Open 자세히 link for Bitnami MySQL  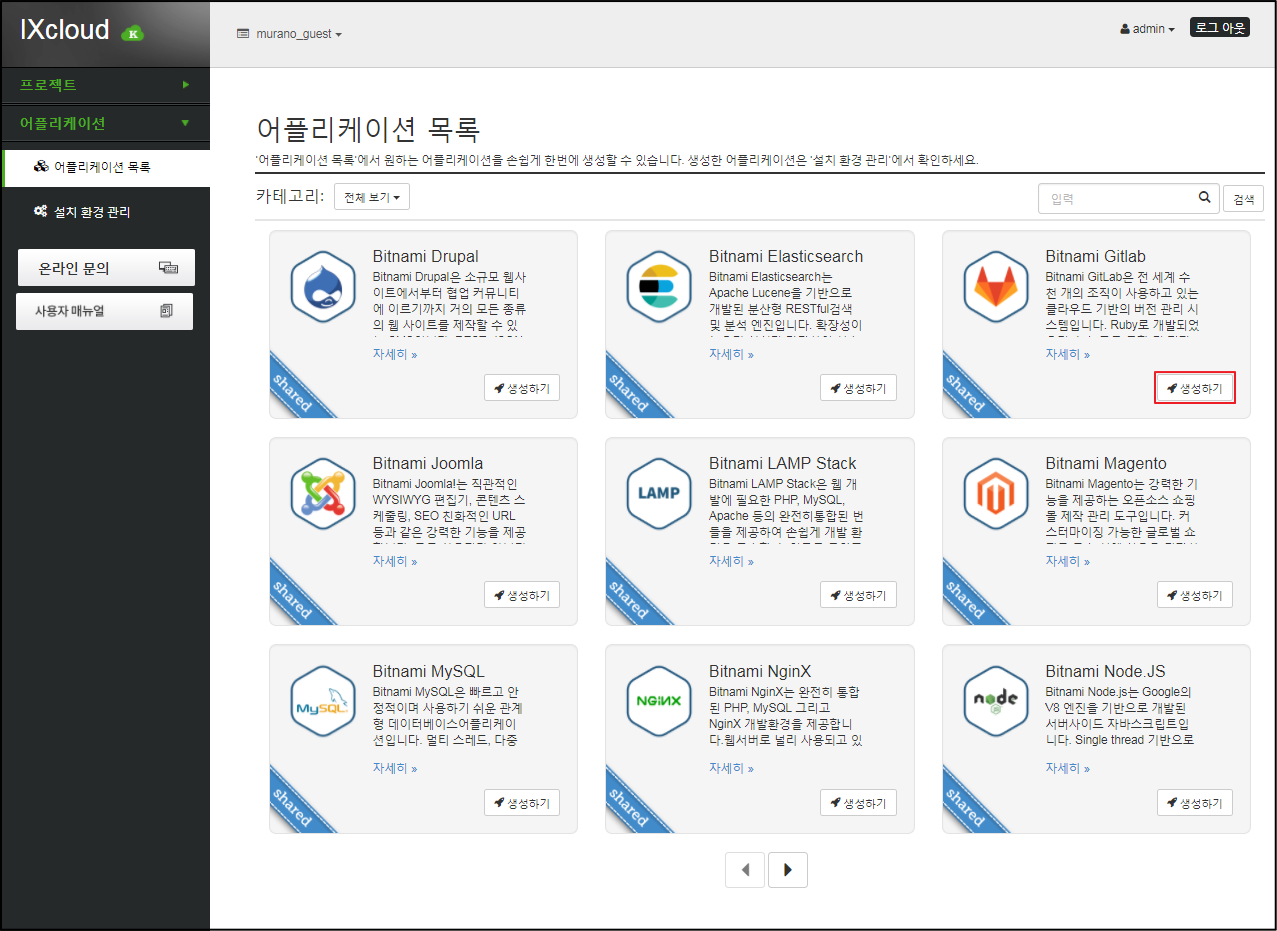[x=395, y=768]
